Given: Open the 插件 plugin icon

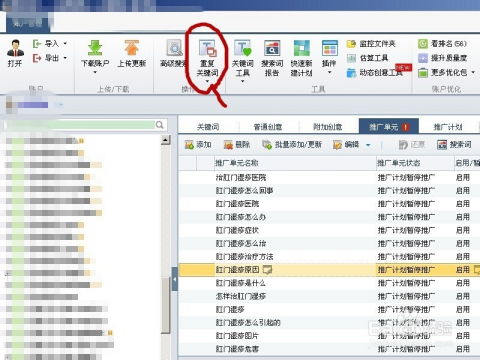Looking at the screenshot, I should pyautogui.click(x=330, y=48).
